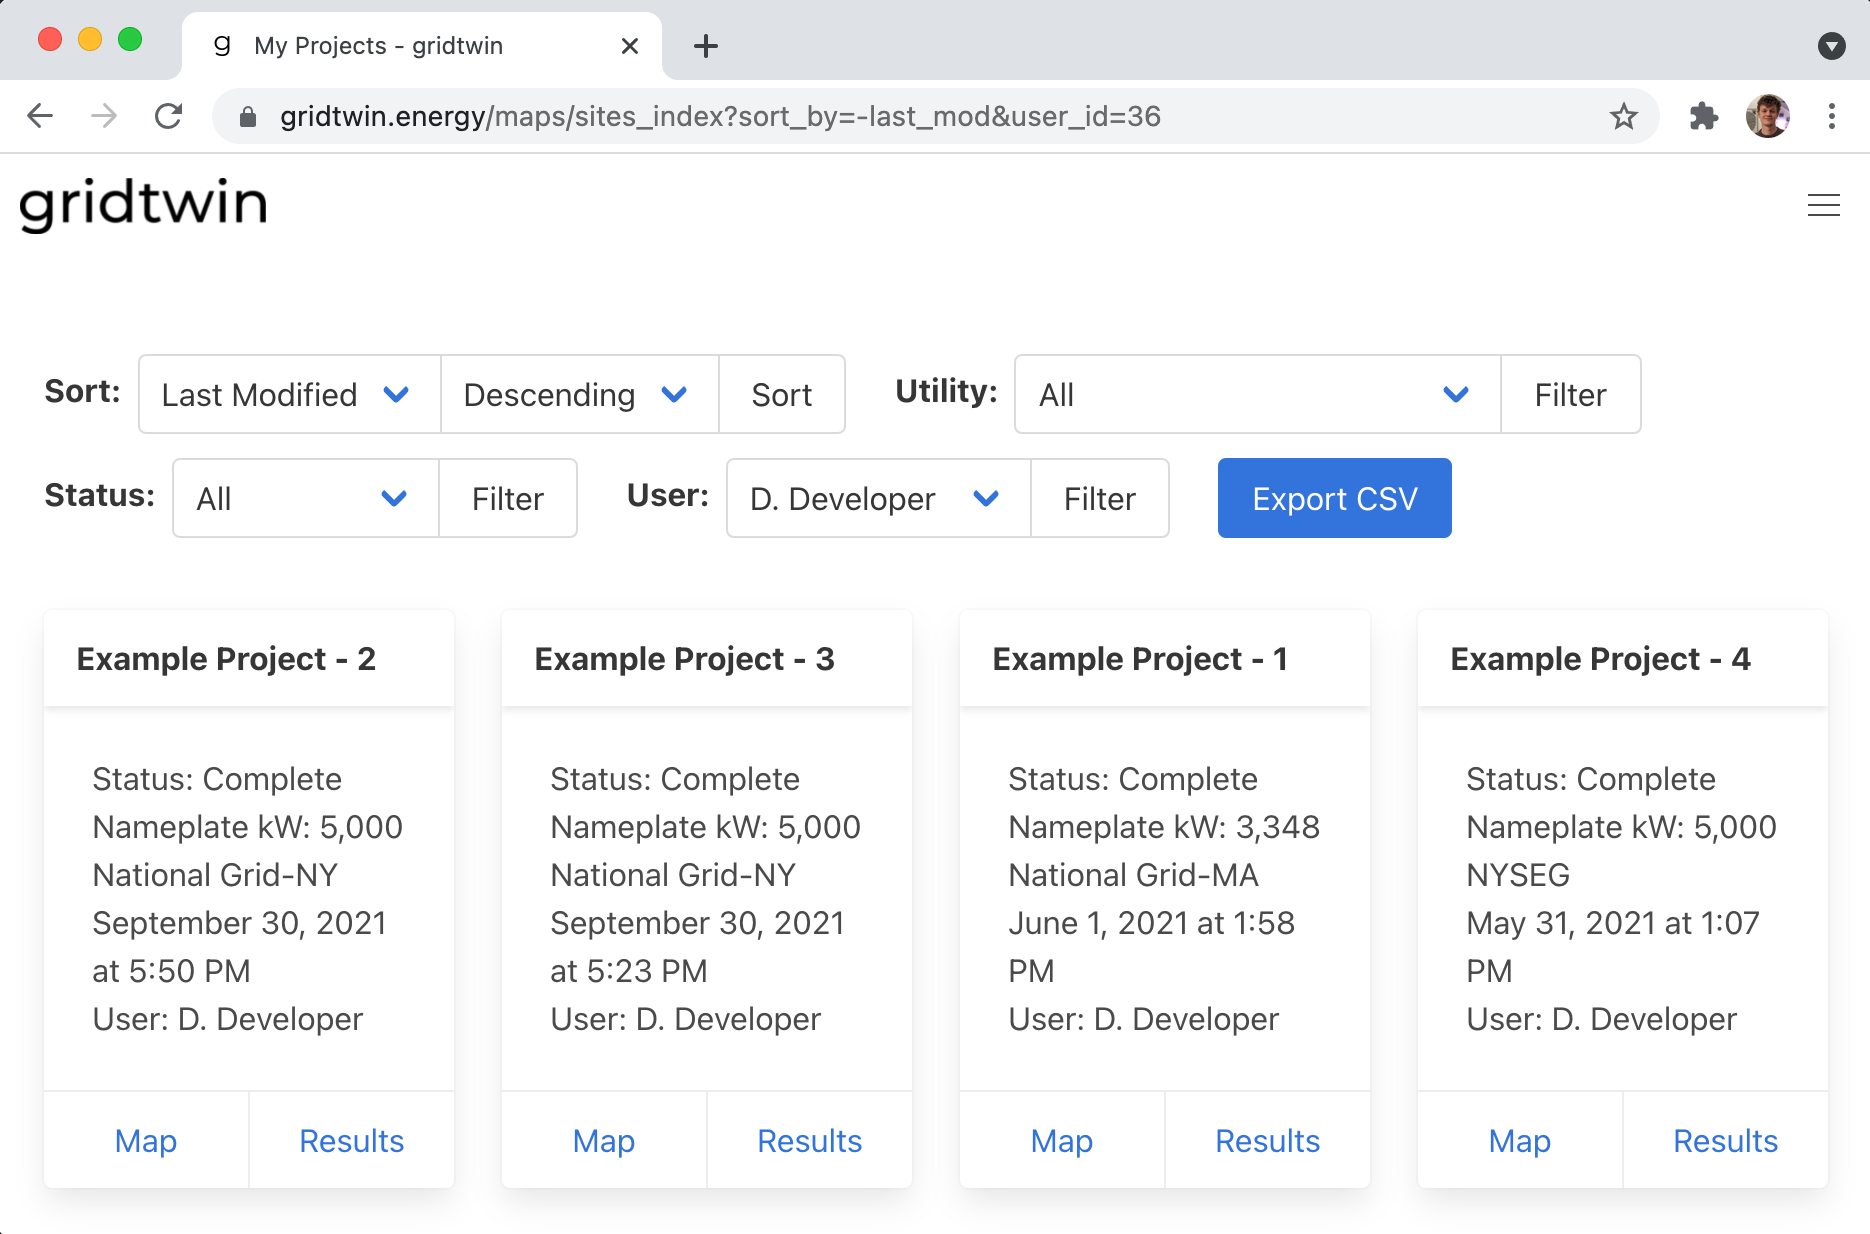Open the browser three-dot menu
The width and height of the screenshot is (1870, 1234).
tap(1833, 116)
